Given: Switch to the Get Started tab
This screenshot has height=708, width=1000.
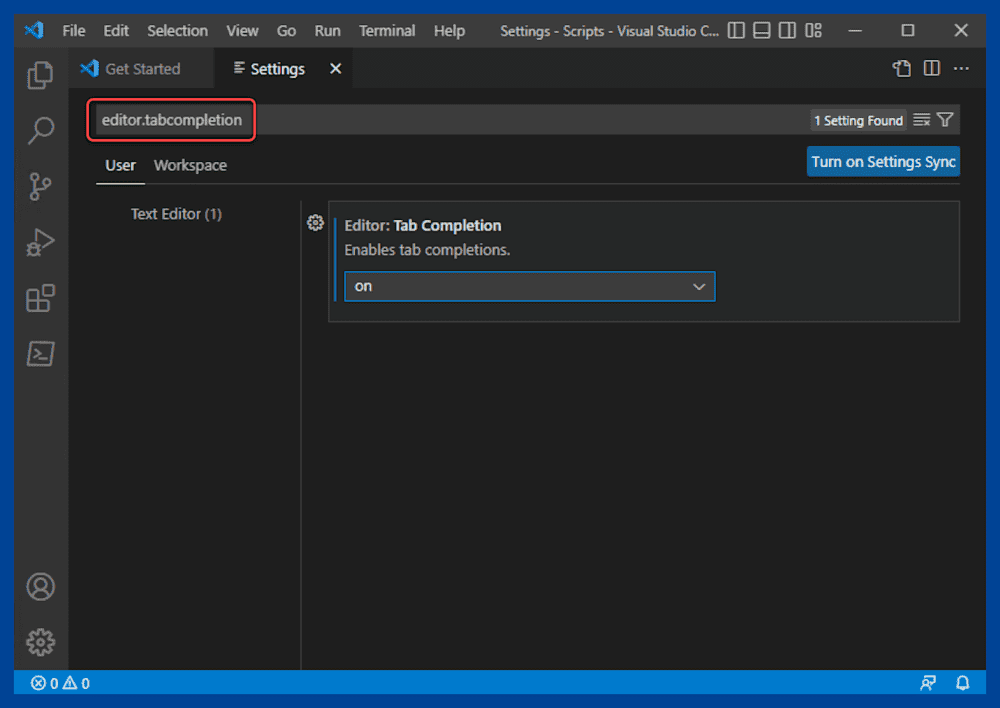Looking at the screenshot, I should click(x=140, y=68).
